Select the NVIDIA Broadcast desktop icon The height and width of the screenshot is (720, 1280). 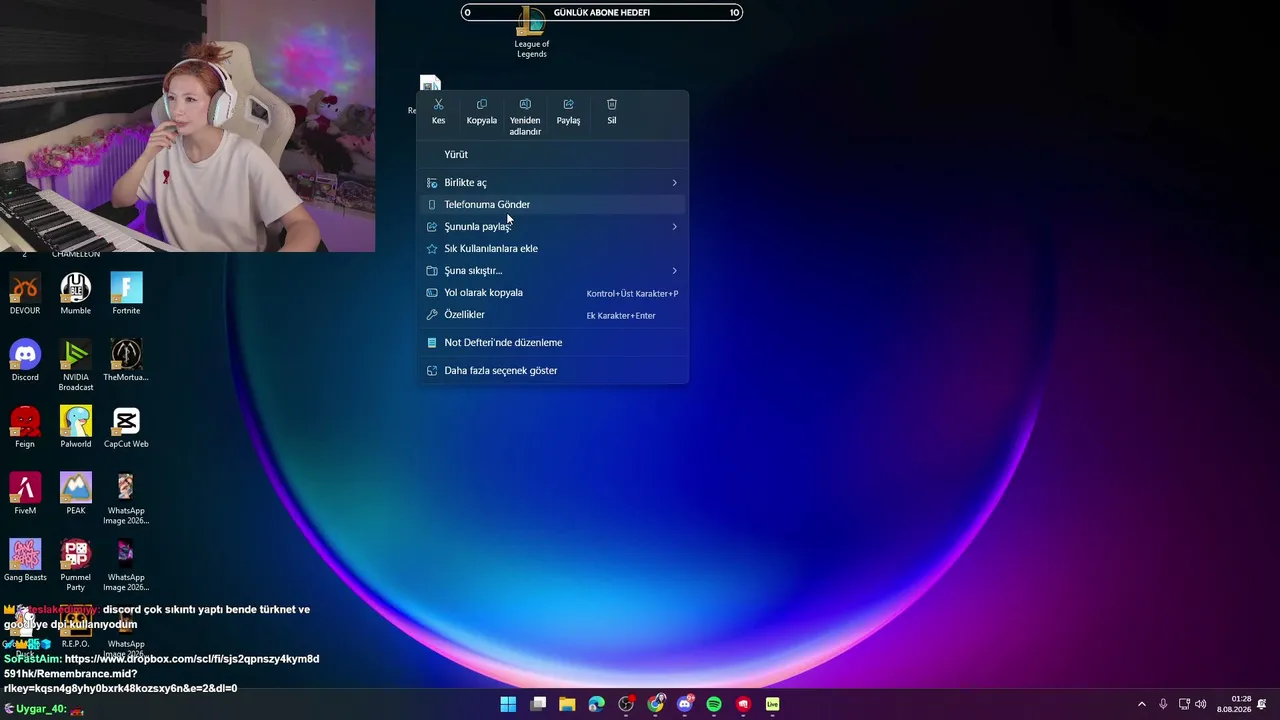(x=76, y=365)
